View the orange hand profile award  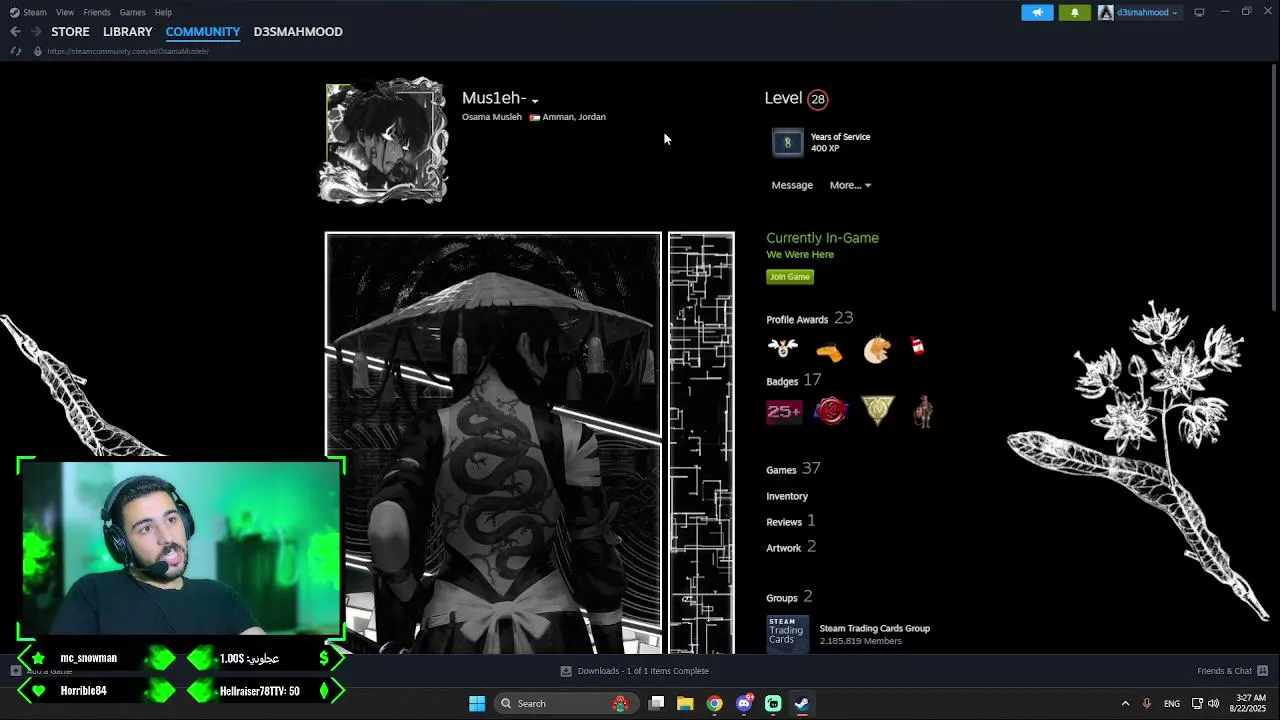tap(829, 351)
